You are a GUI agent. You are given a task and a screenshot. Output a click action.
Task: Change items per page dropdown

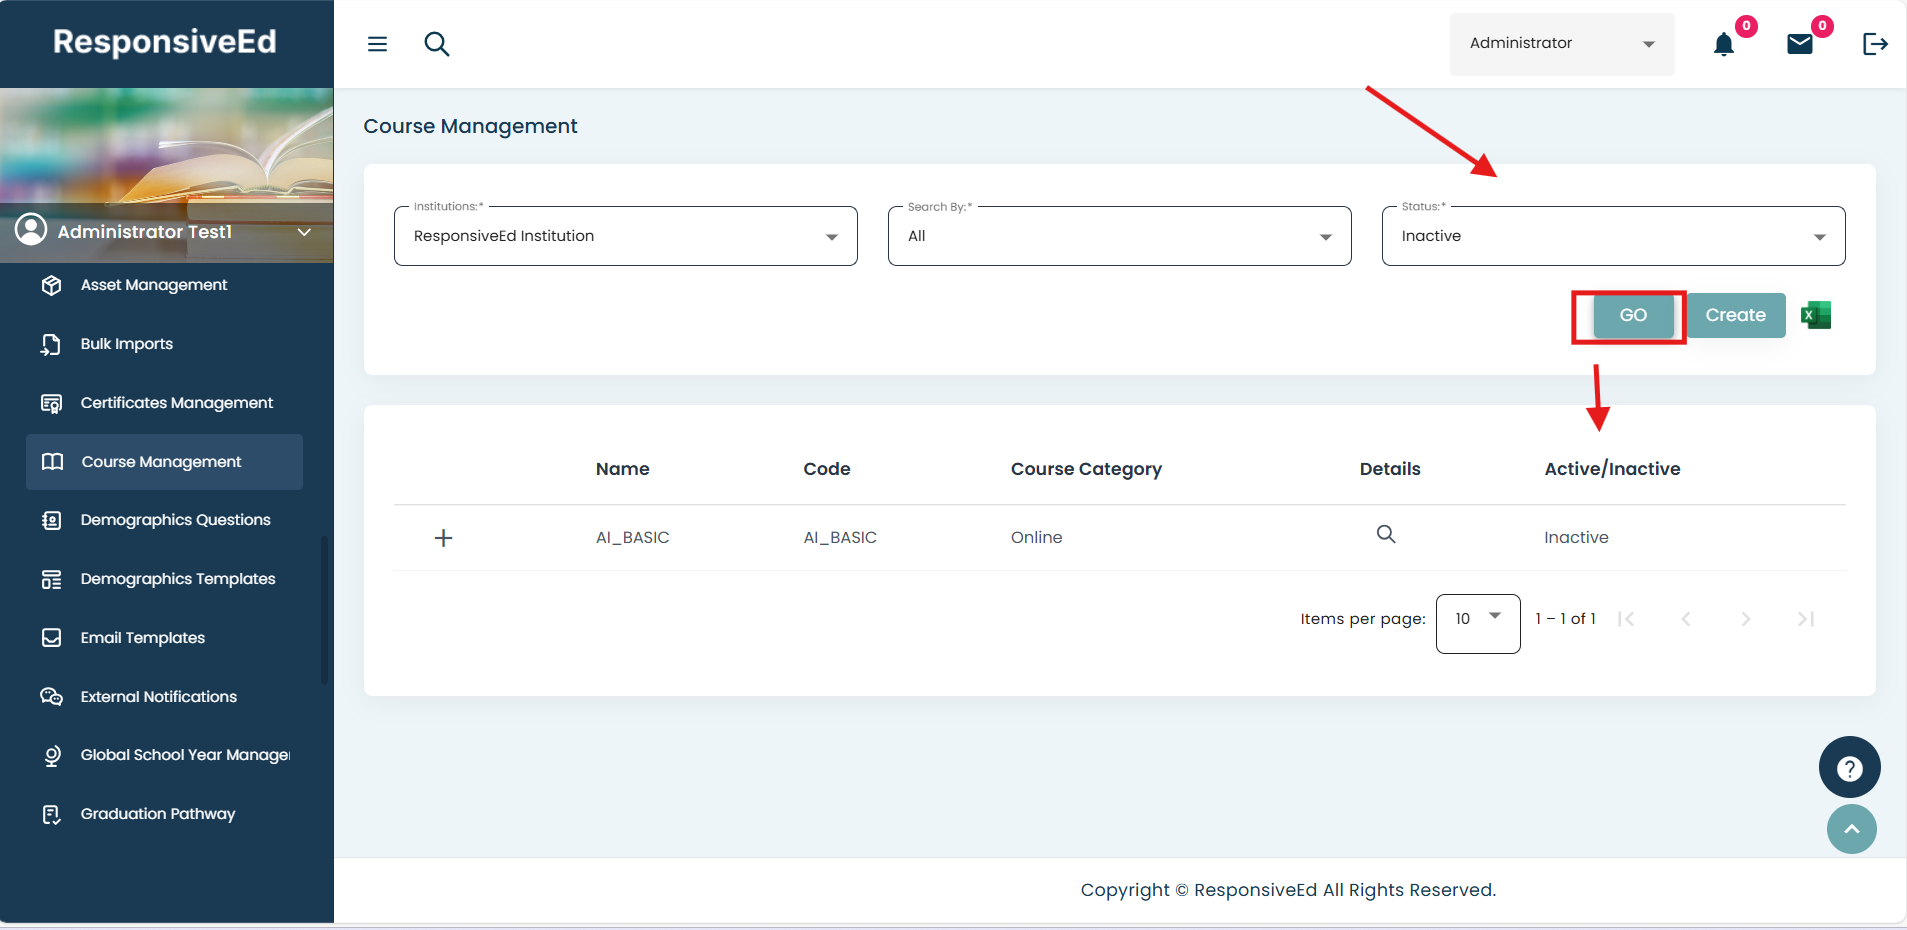pyautogui.click(x=1477, y=619)
